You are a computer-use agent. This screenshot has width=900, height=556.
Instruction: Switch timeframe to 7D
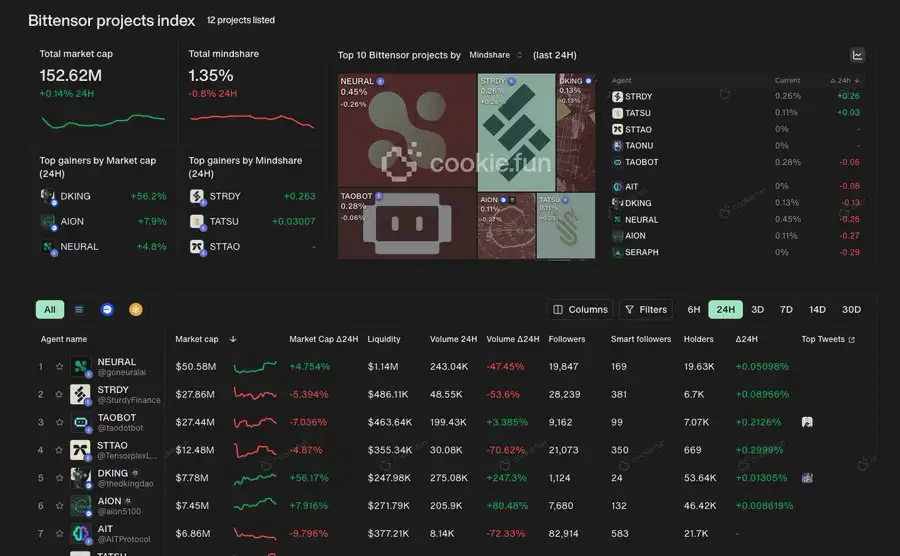[786, 309]
